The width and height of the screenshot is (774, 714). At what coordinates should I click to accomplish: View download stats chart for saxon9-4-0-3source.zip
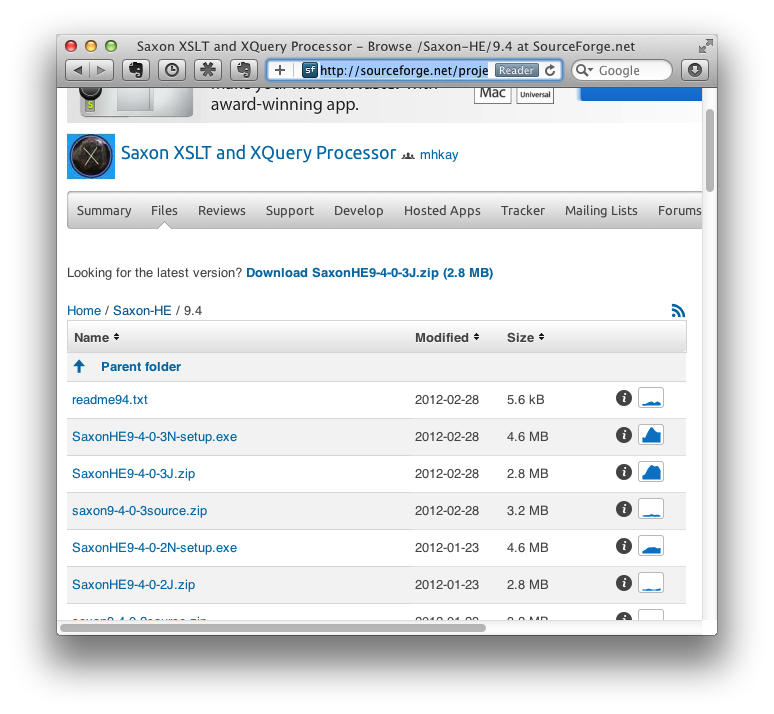tap(651, 509)
